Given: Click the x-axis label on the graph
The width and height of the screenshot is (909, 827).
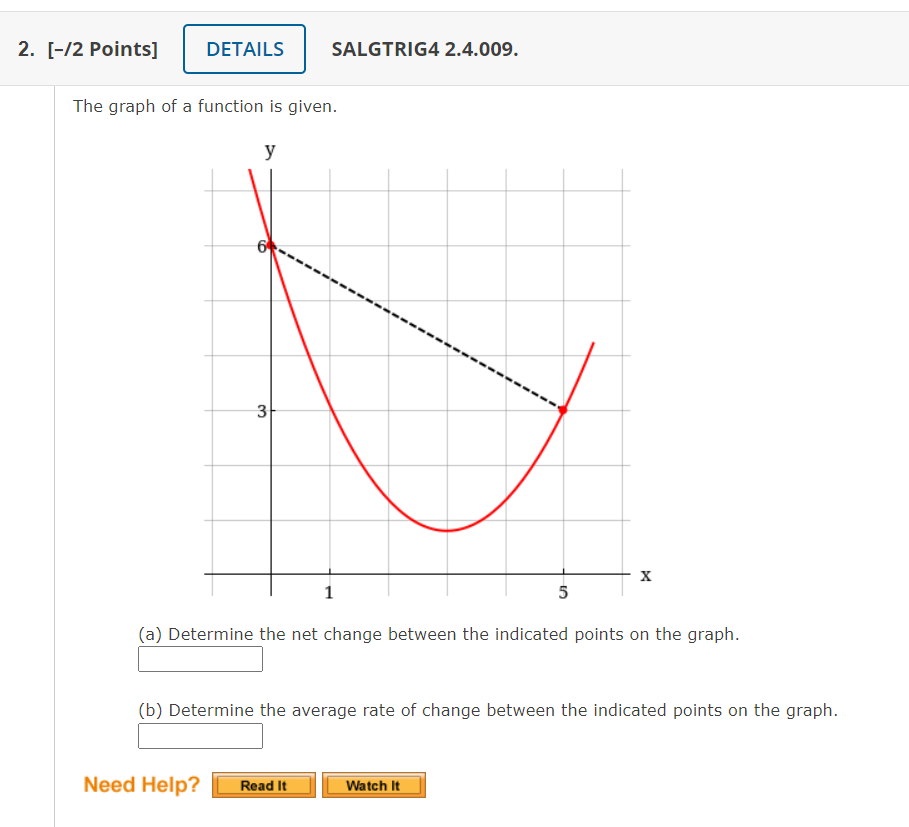Looking at the screenshot, I should 646,576.
